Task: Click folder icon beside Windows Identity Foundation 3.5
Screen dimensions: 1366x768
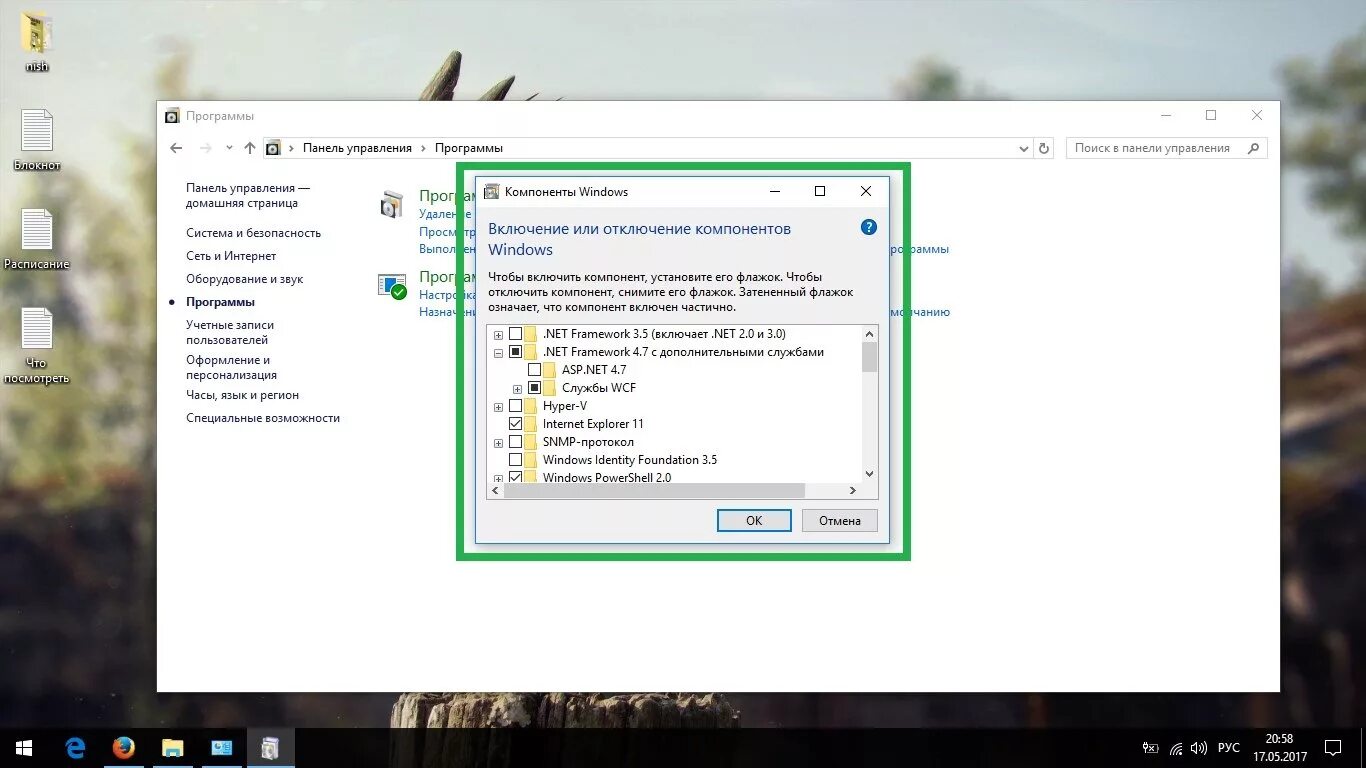Action: point(531,460)
